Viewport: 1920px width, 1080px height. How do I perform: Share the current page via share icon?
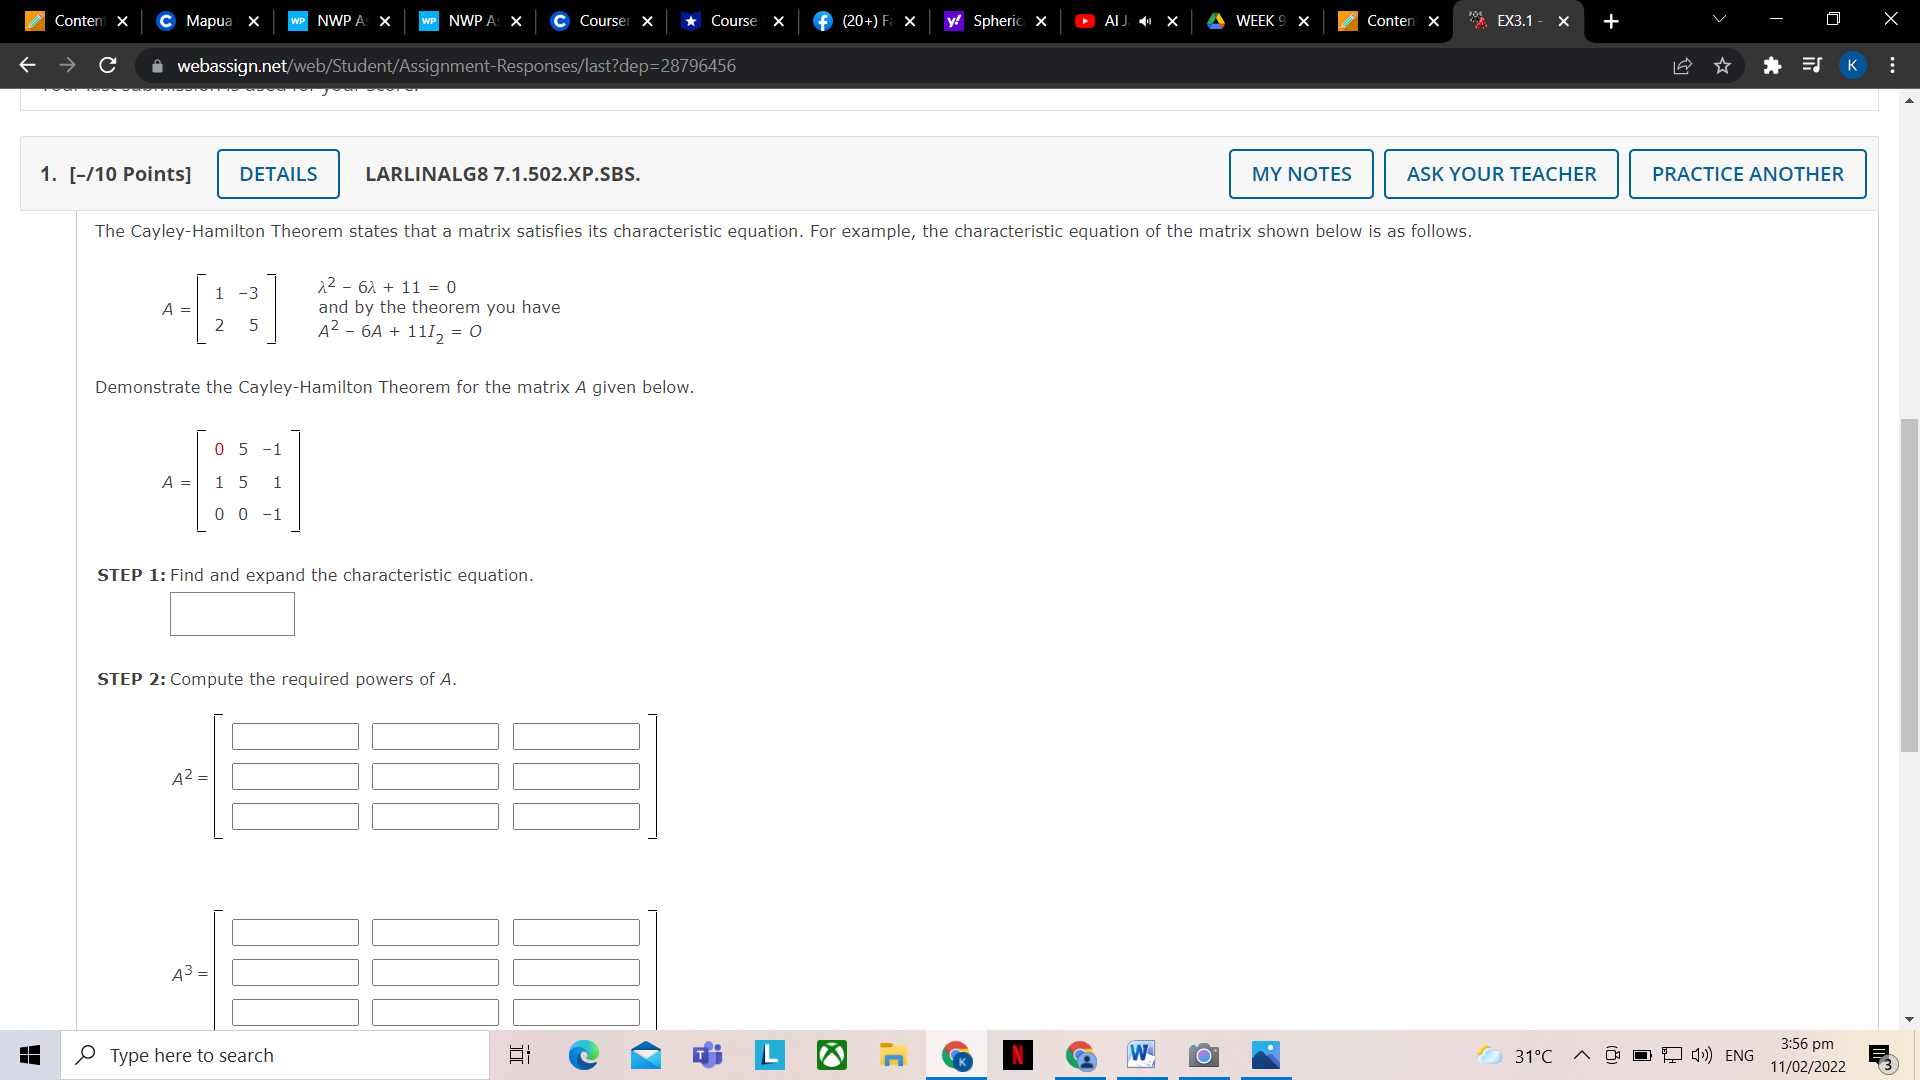[1683, 65]
